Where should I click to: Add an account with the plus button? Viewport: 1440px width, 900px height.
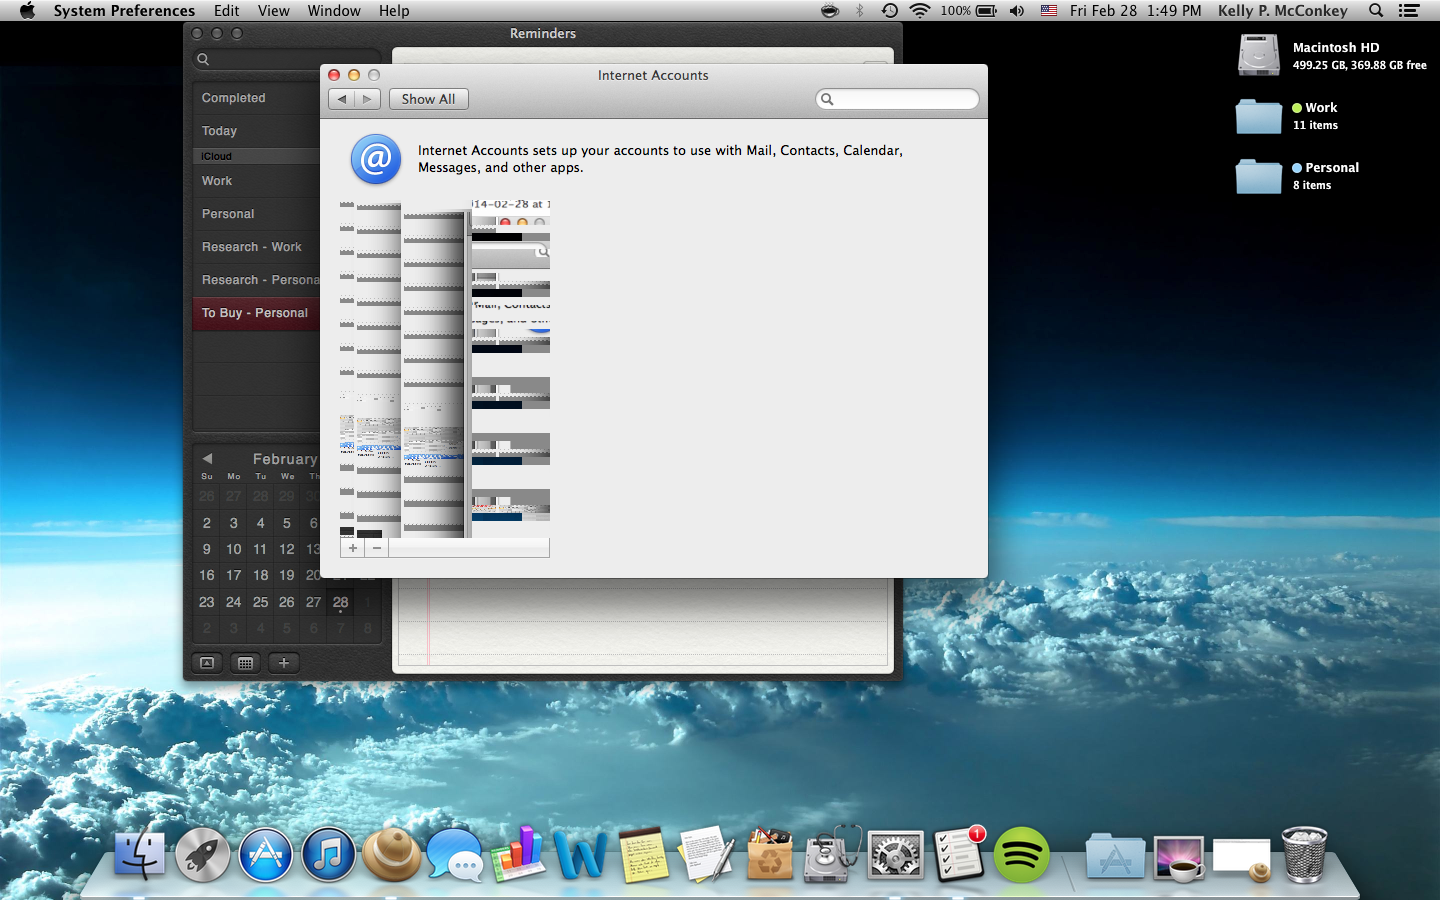click(353, 548)
